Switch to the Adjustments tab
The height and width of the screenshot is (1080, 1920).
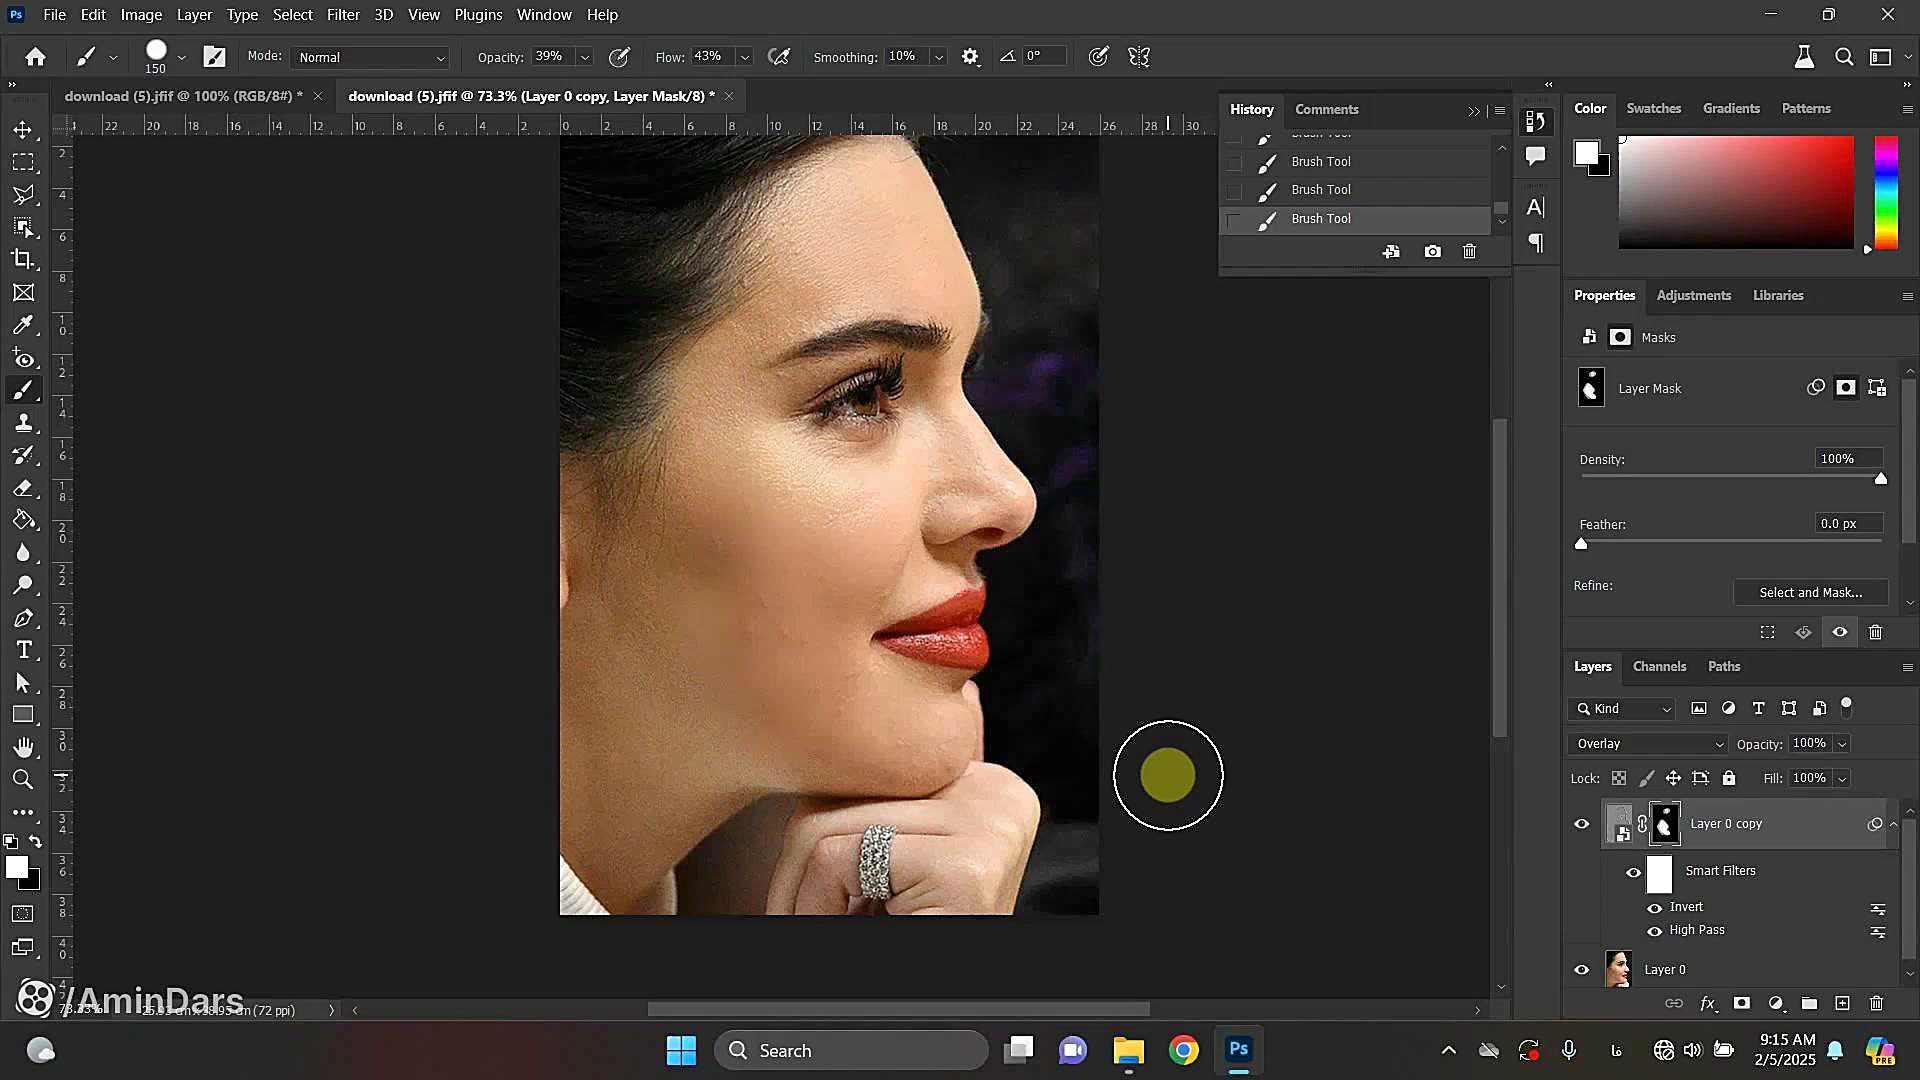point(1693,296)
